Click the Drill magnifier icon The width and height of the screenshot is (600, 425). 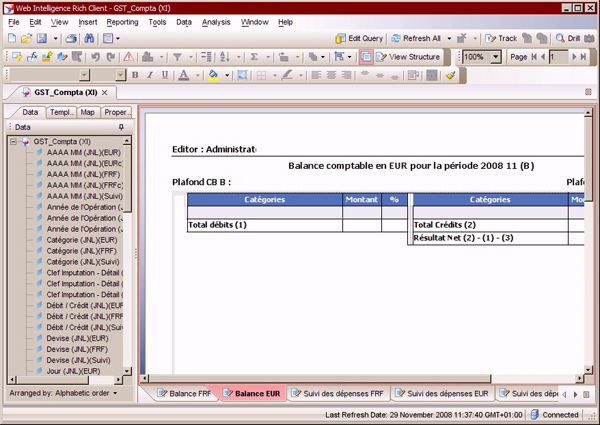click(560, 38)
